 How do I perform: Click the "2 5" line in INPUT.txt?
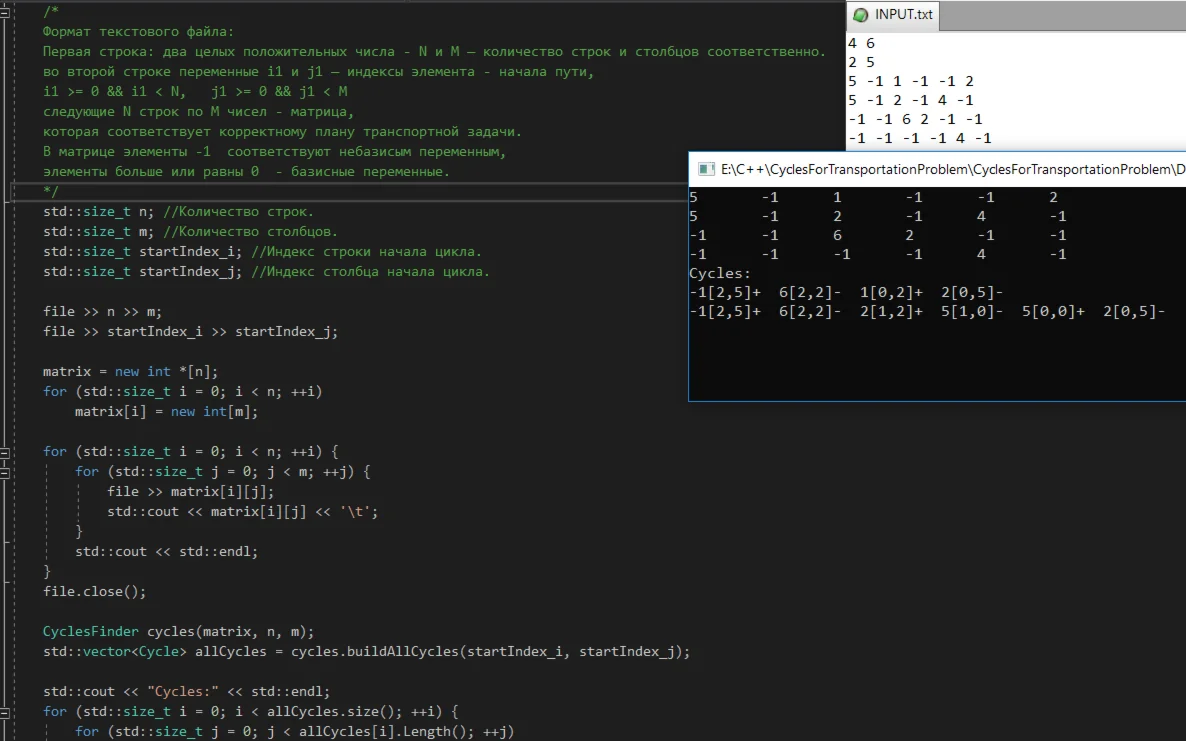[860, 62]
